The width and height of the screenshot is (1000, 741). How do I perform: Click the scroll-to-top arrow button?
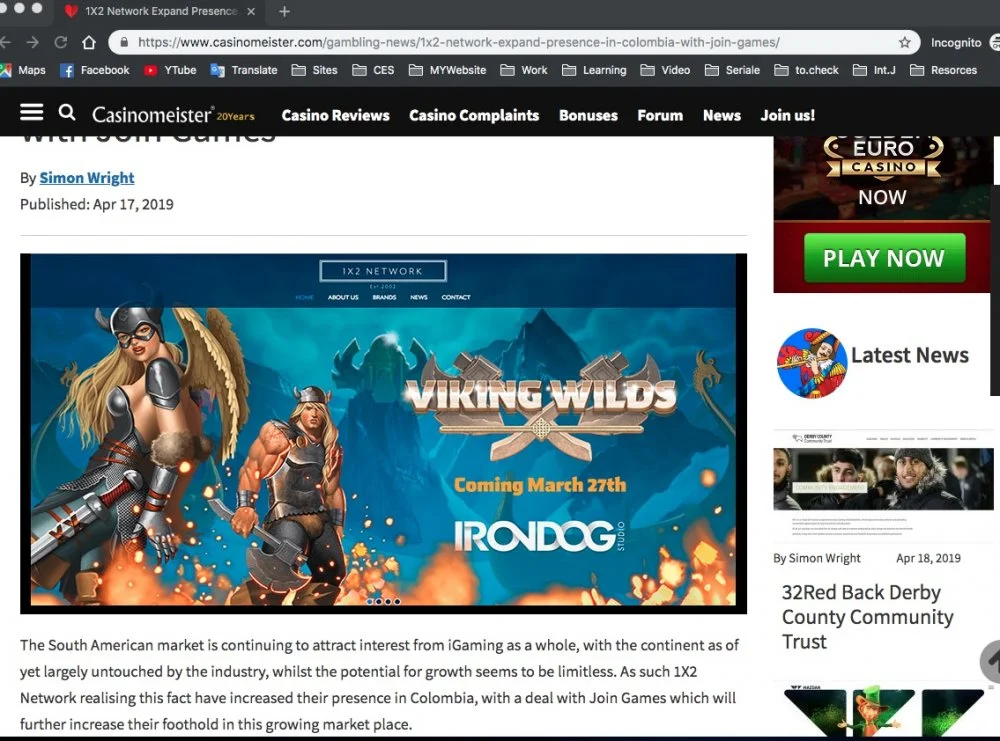(991, 662)
